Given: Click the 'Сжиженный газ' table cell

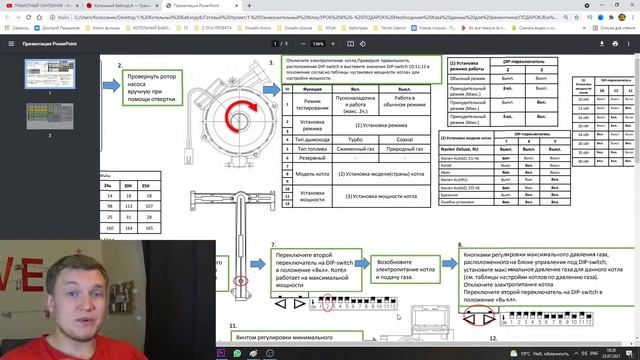Looking at the screenshot, I should [356, 149].
